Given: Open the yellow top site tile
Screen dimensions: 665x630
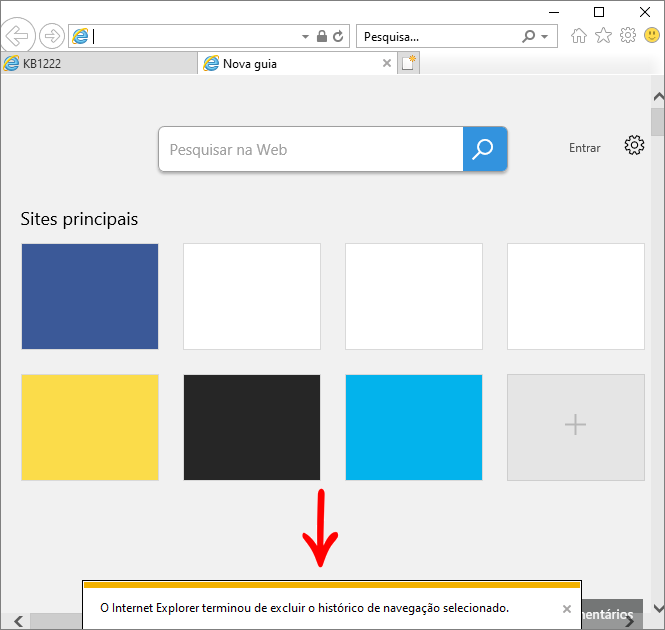Looking at the screenshot, I should pos(90,427).
